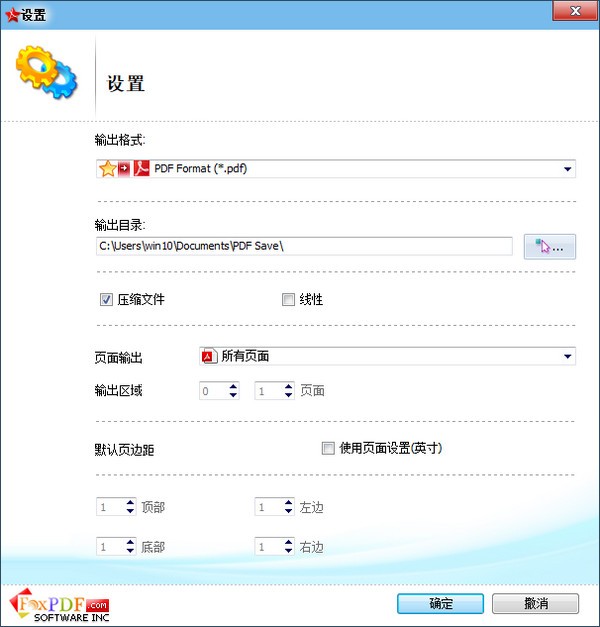Image resolution: width=600 pixels, height=627 pixels.
Task: Click the red PDF Acrobat icon
Action: (x=141, y=168)
